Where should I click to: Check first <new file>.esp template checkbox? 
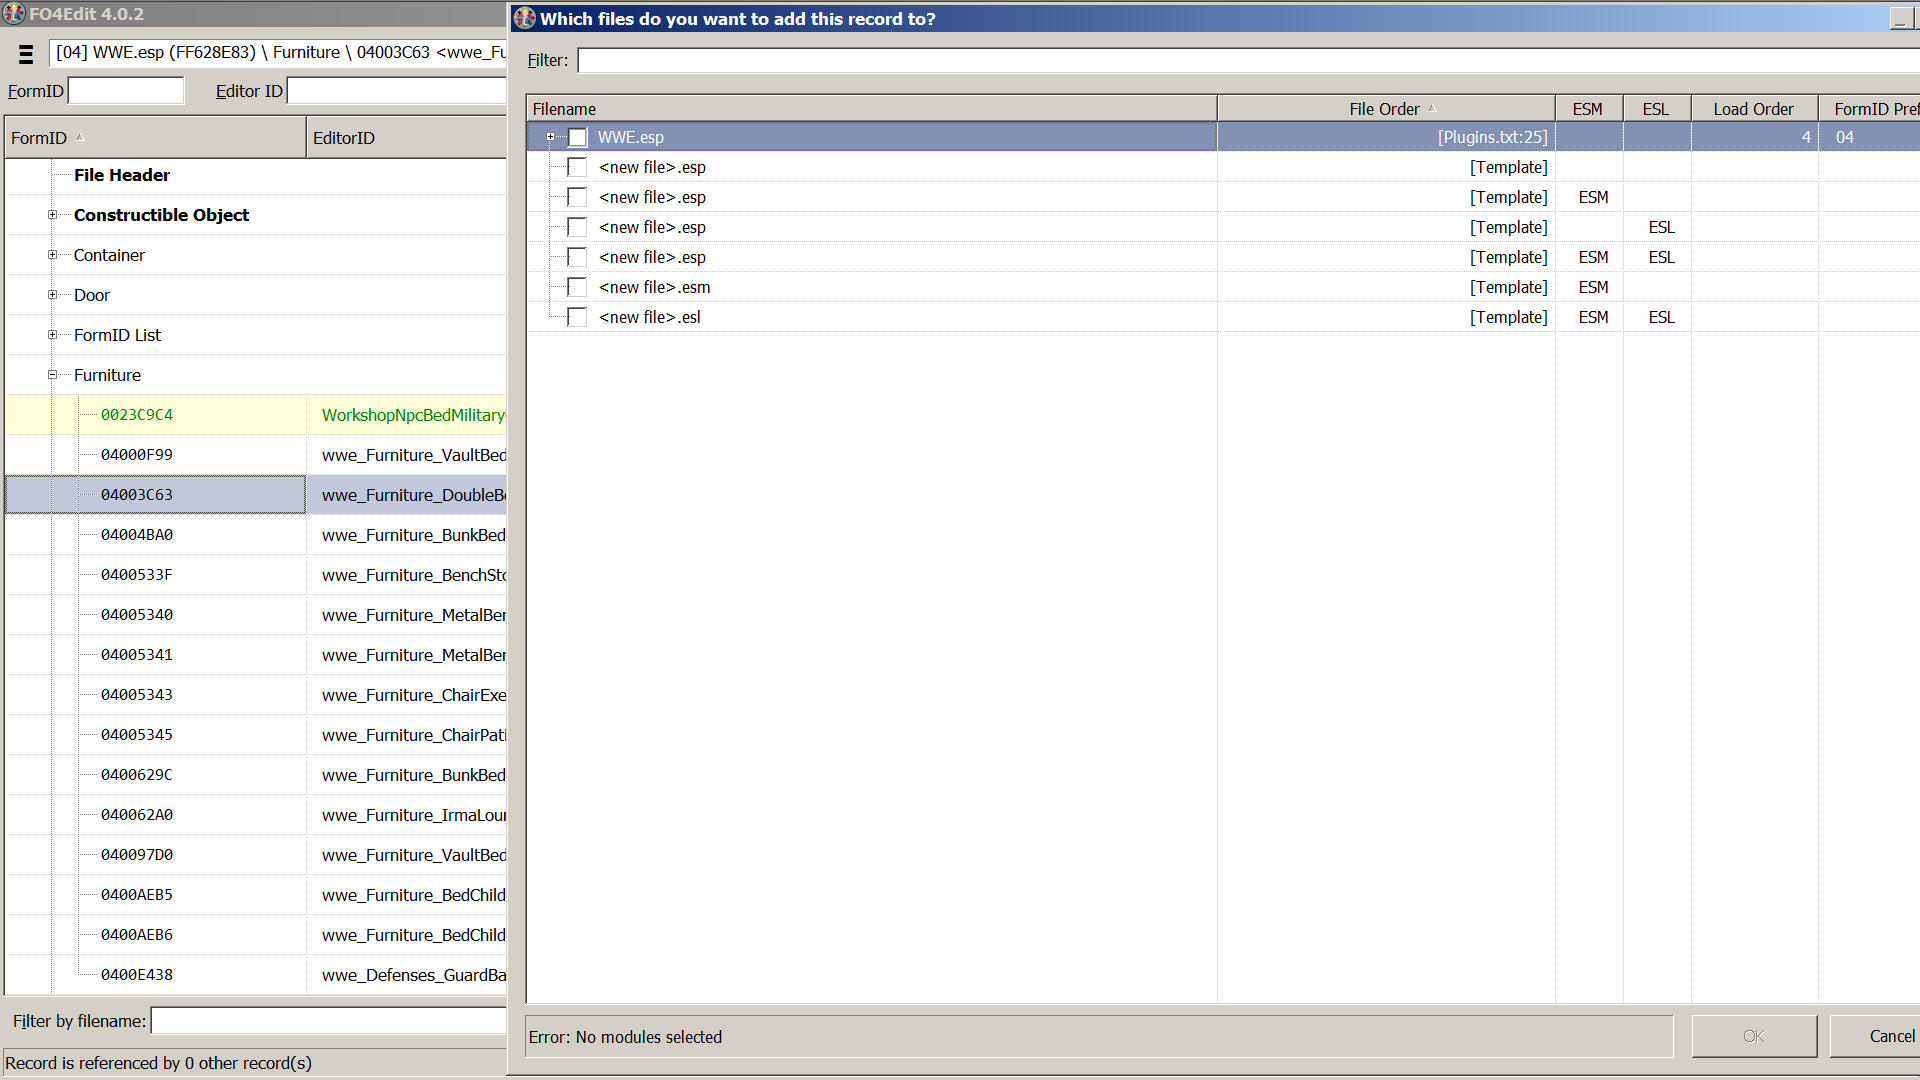tap(577, 167)
